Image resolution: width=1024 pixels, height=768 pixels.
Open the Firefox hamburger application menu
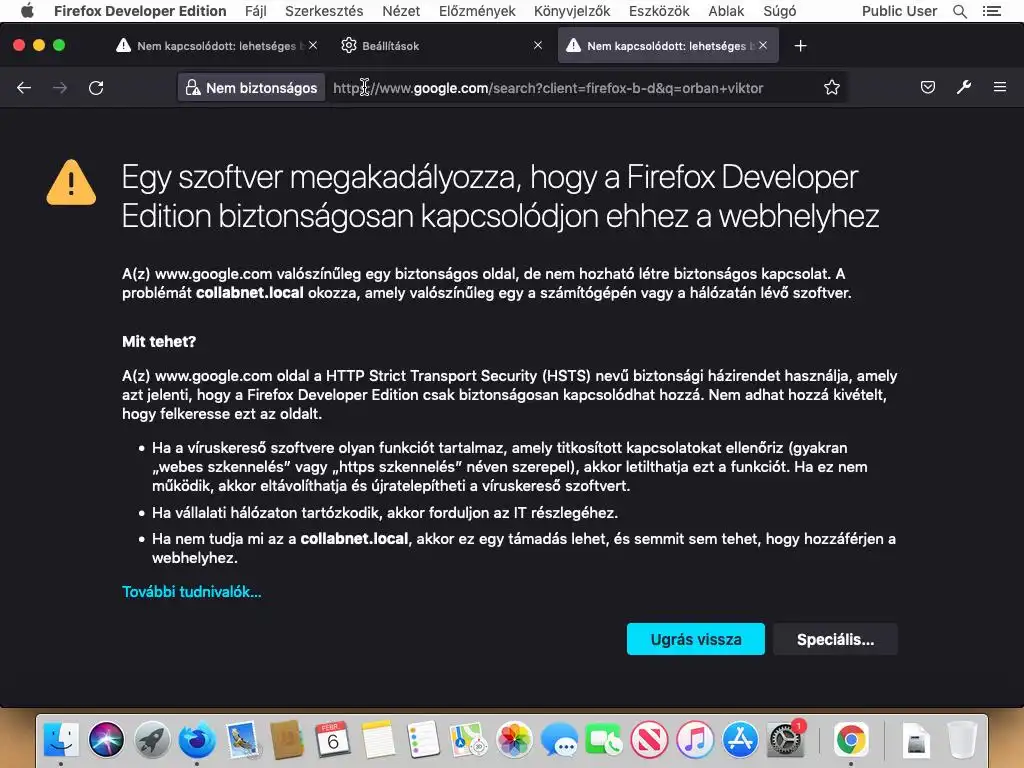(1000, 88)
